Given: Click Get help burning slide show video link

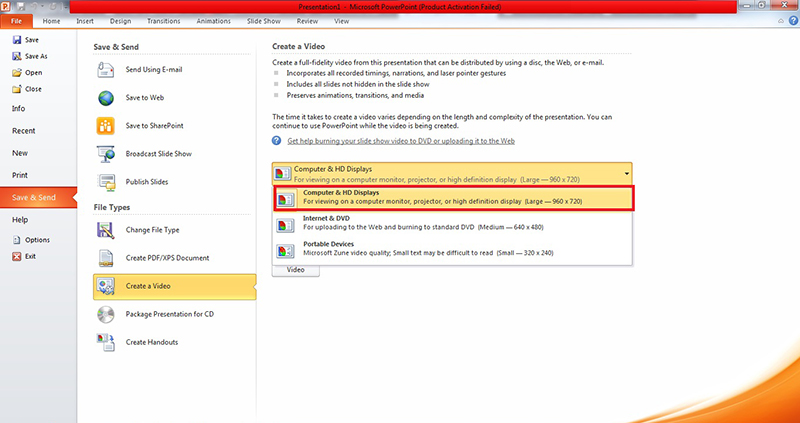Looking at the screenshot, I should coord(401,141).
